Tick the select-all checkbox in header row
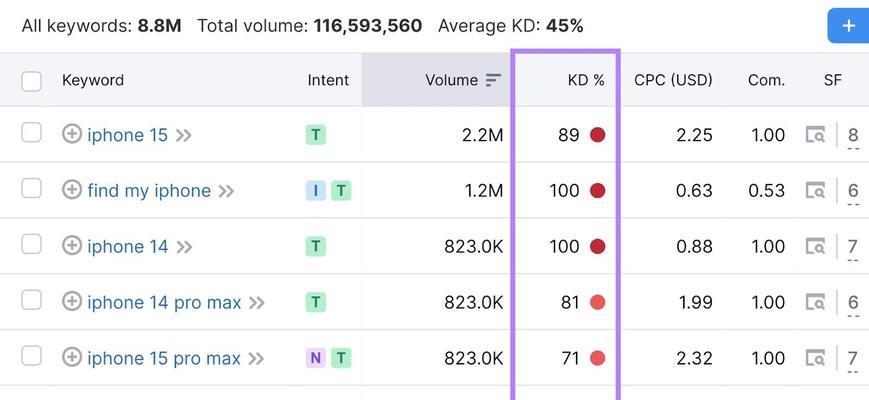This screenshot has height=400, width=869. tap(32, 81)
